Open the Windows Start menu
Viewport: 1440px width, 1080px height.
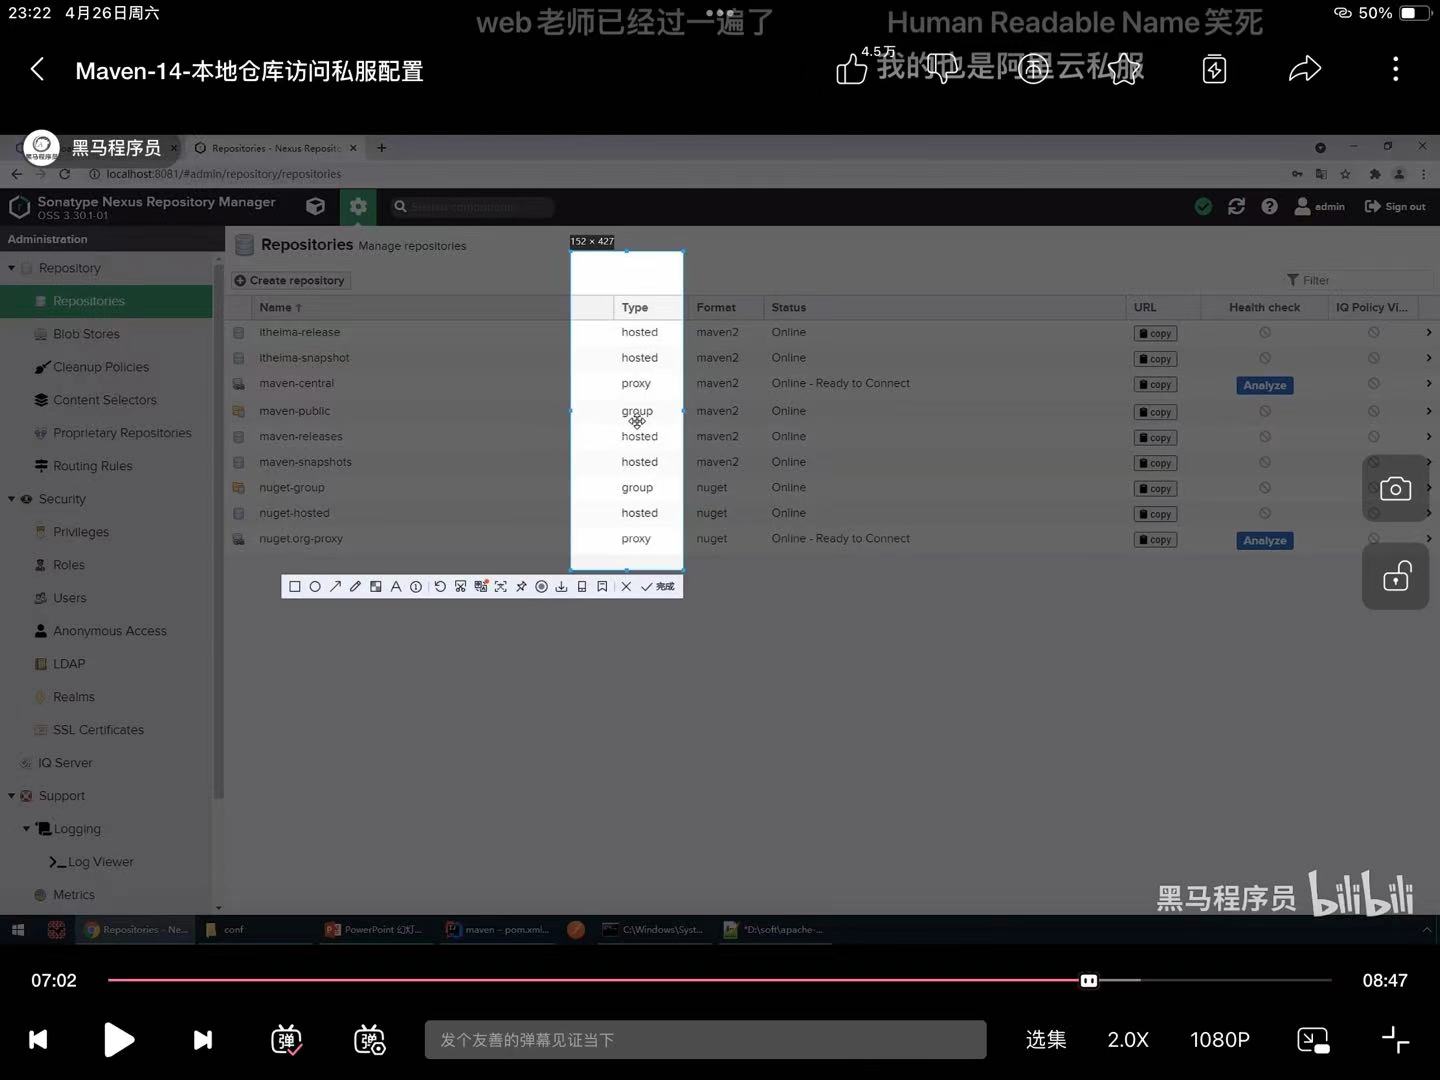[x=17, y=929]
